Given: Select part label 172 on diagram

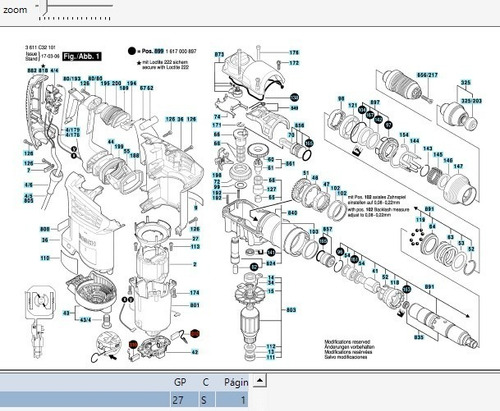Looking at the screenshot, I should tap(294, 63).
